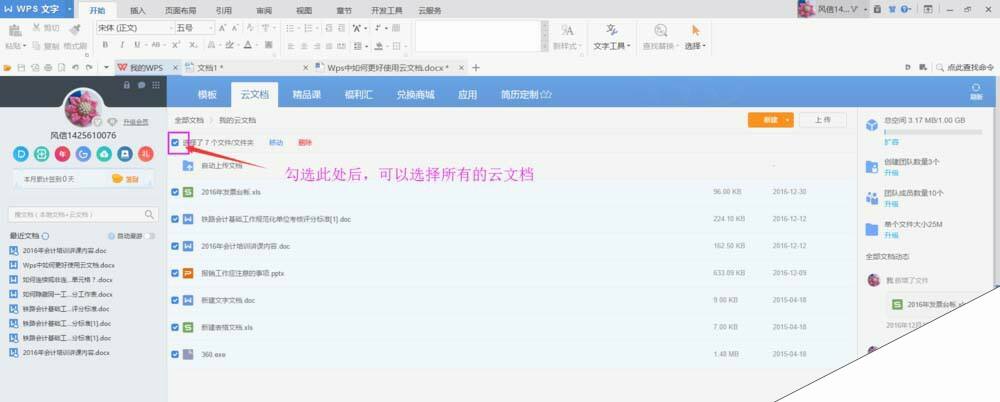The width and height of the screenshot is (1000, 402).
Task: Click the 签到 sign-in button
Action: (x=126, y=179)
